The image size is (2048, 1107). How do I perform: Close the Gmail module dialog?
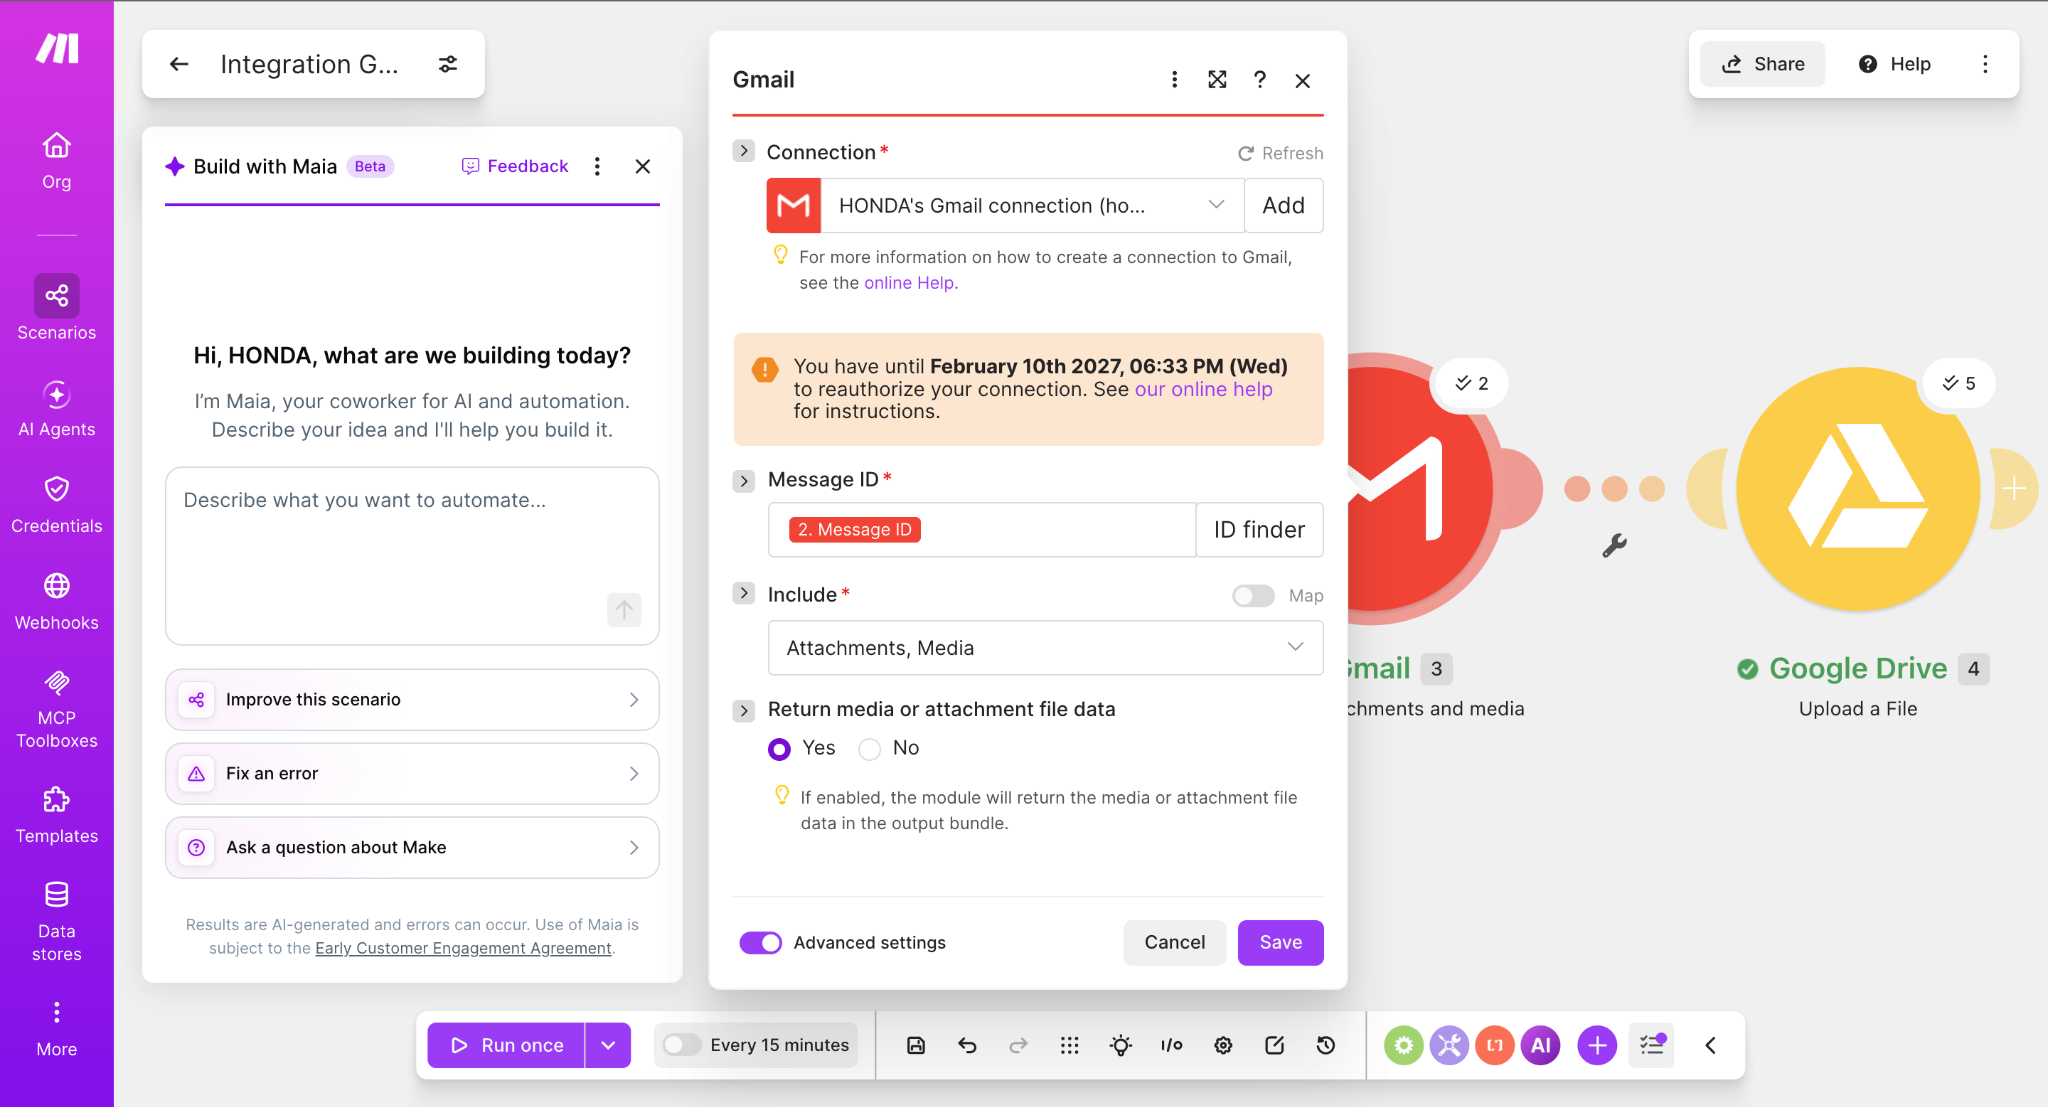point(1302,80)
